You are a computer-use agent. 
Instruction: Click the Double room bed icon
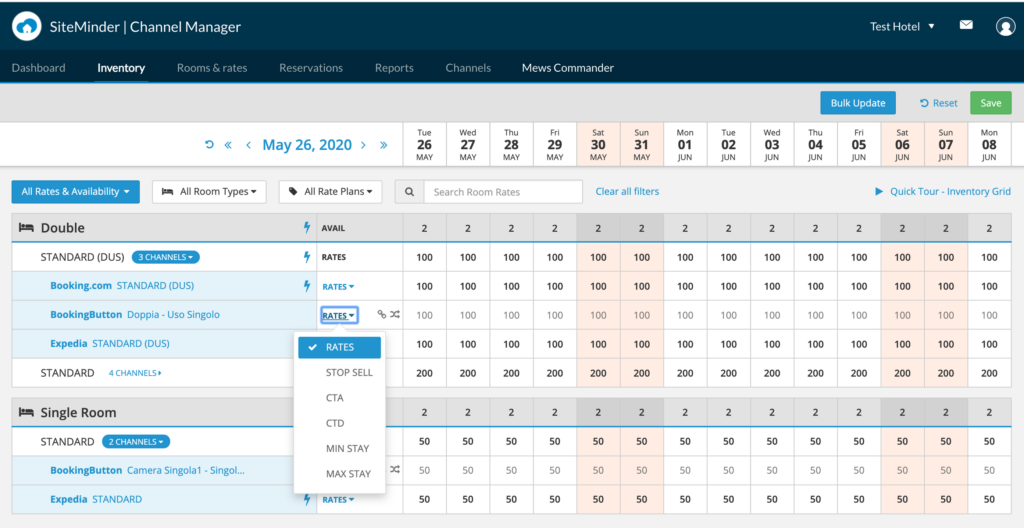pos(26,227)
